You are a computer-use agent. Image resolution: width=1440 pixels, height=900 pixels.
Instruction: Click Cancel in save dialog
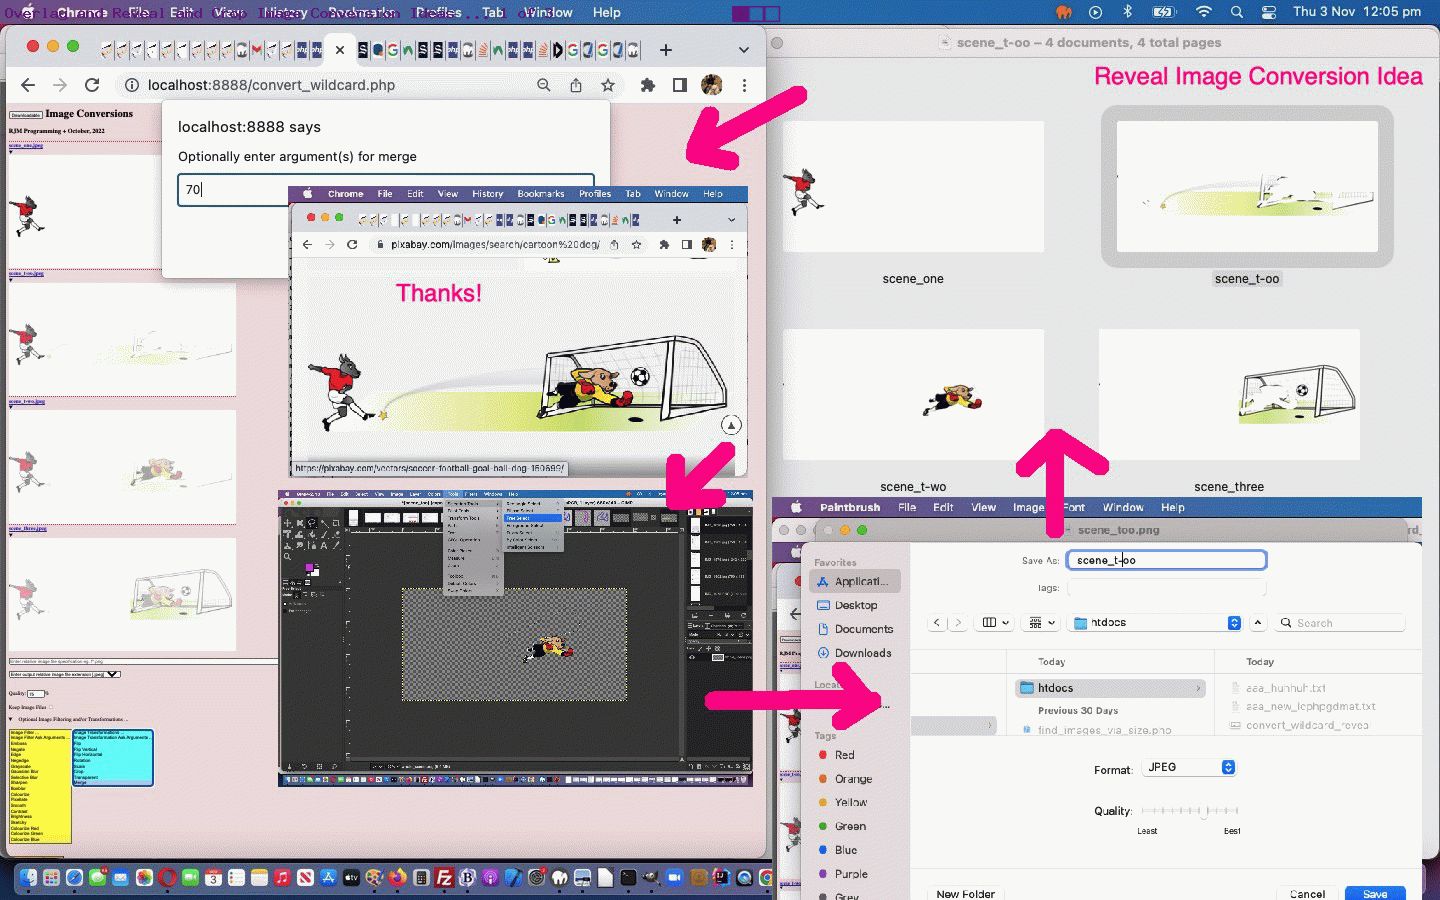(x=1307, y=893)
